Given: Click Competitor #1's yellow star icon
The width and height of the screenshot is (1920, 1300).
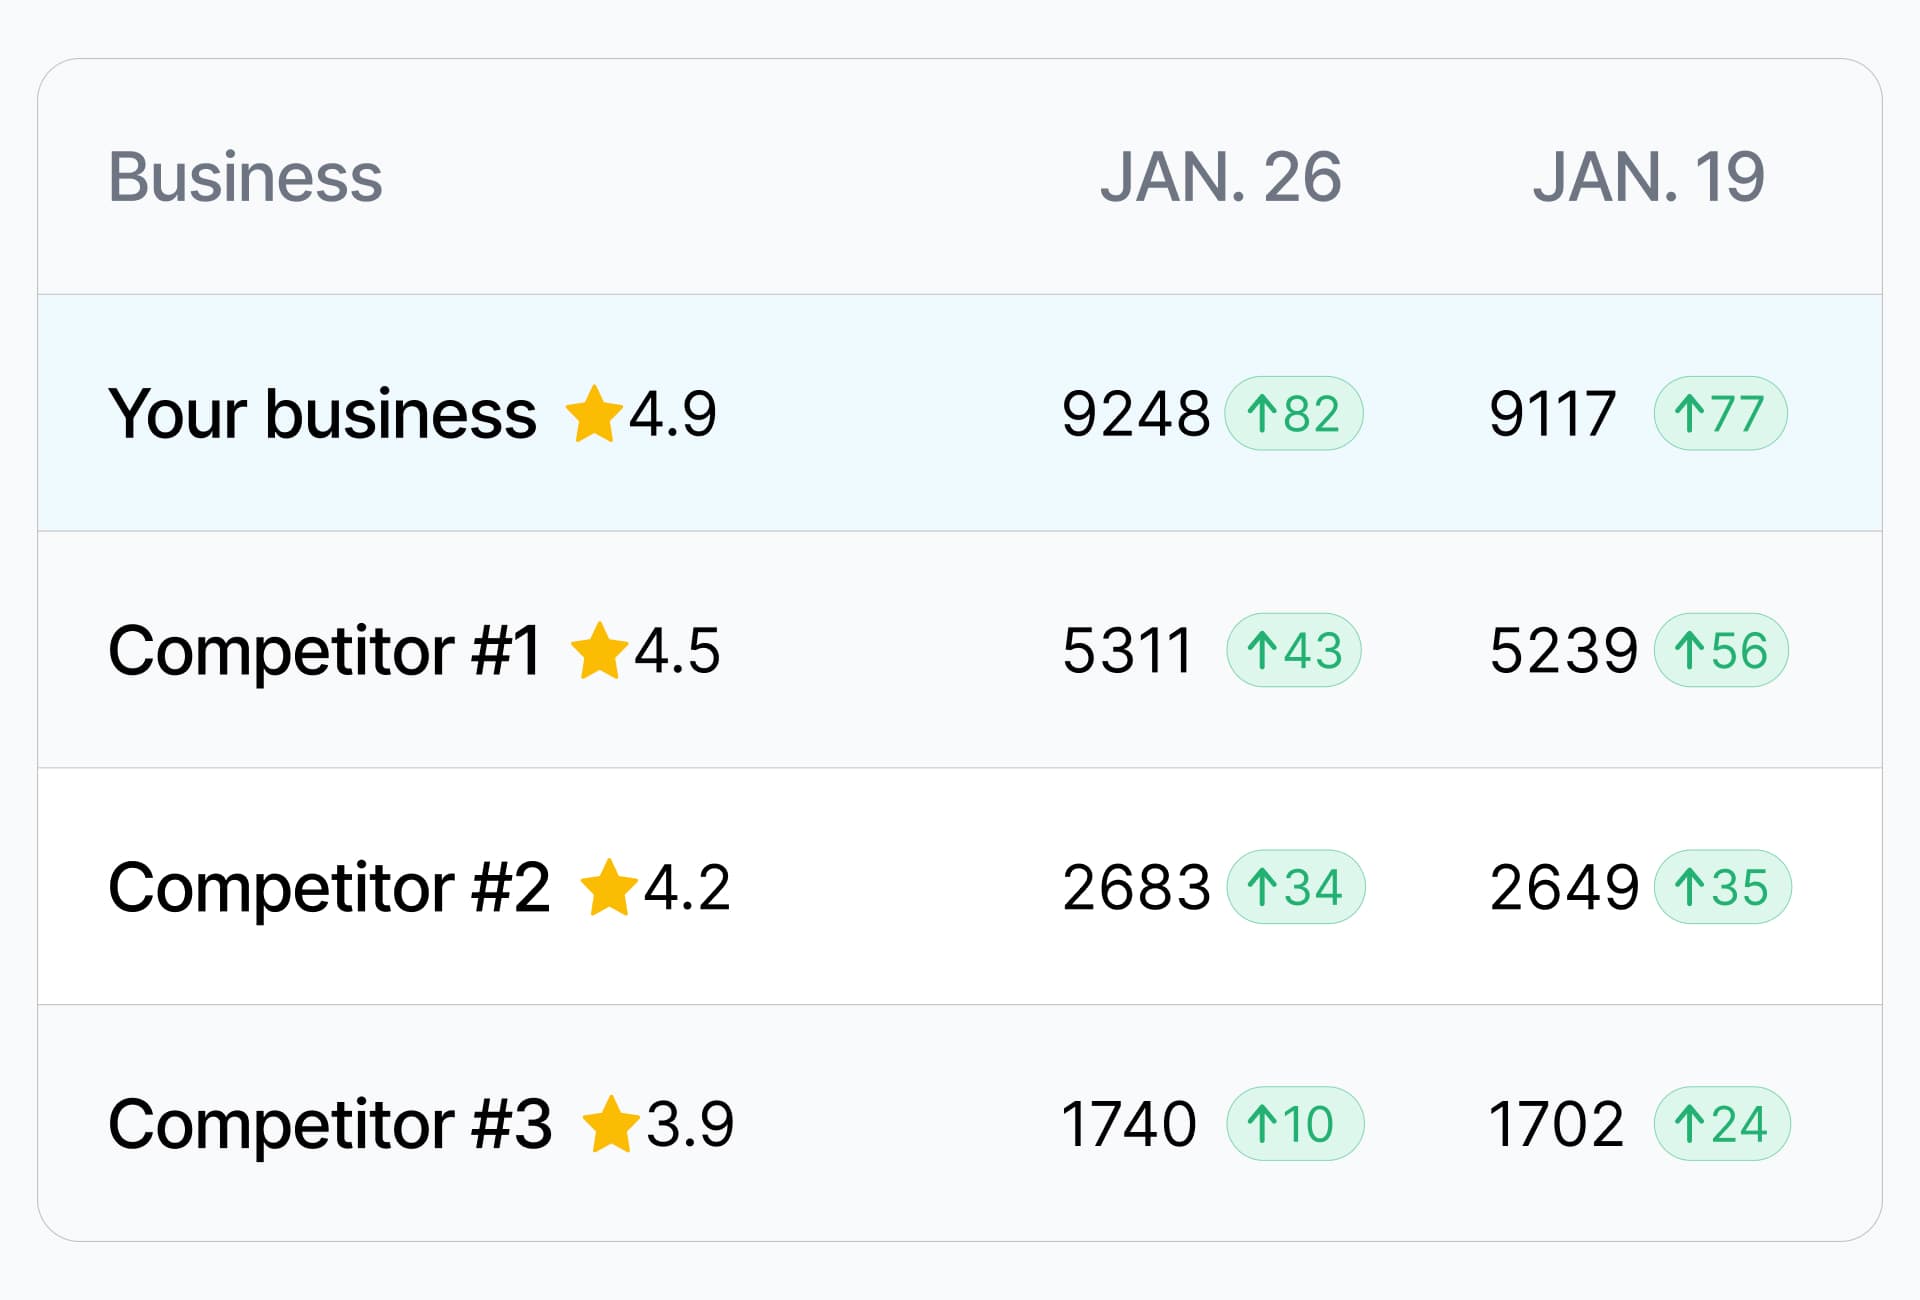Looking at the screenshot, I should point(599,650).
